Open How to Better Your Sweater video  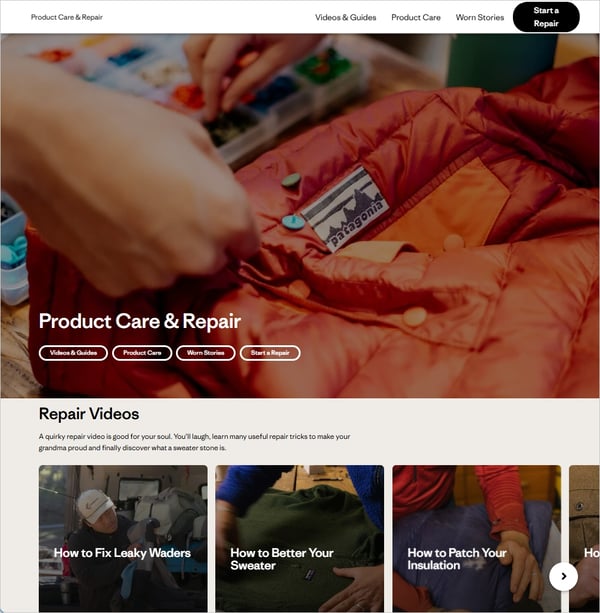coord(299,538)
